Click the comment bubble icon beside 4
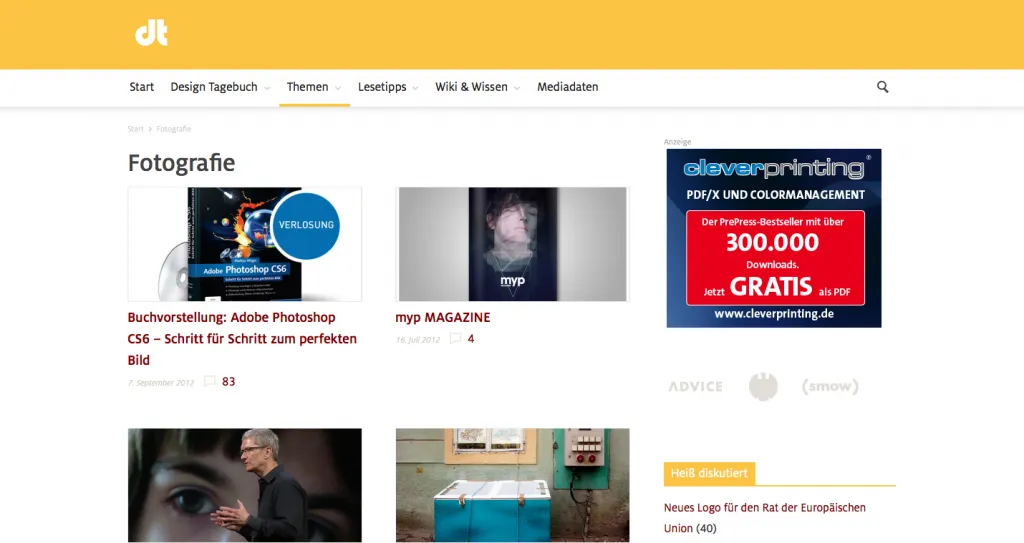 [x=455, y=338]
